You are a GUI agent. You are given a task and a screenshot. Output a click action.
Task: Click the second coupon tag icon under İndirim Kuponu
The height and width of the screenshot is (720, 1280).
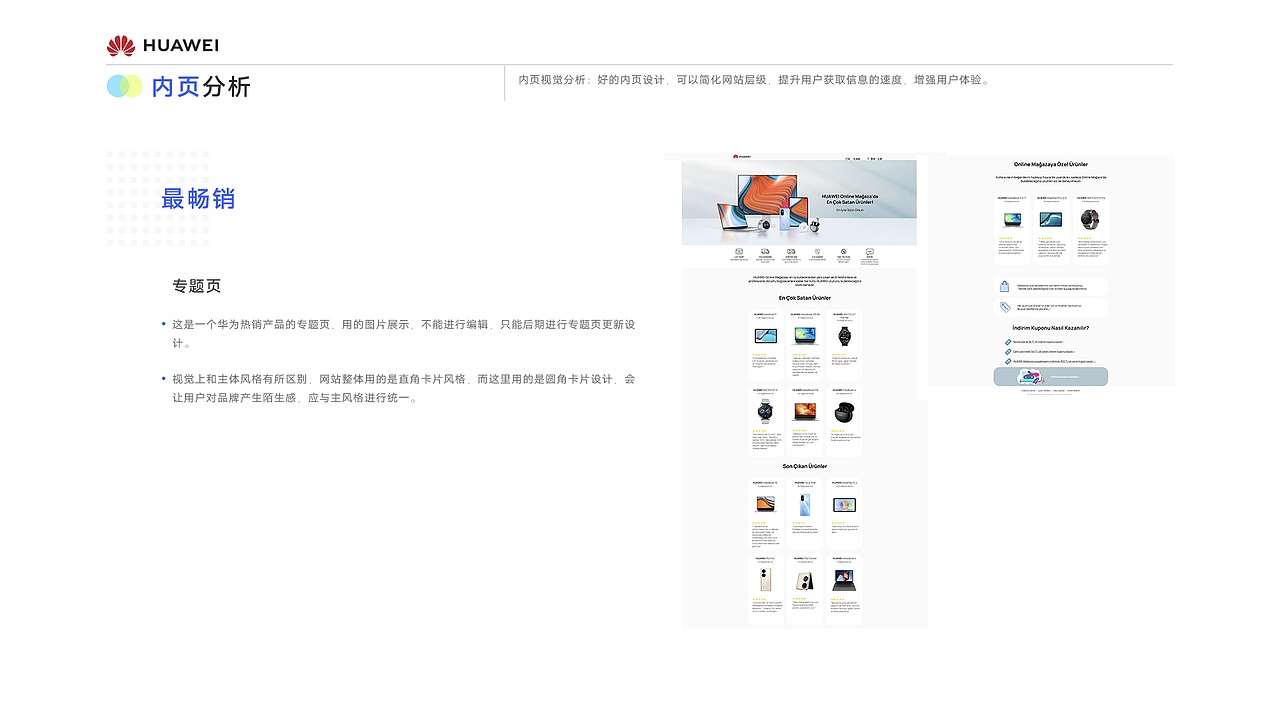pos(1008,352)
